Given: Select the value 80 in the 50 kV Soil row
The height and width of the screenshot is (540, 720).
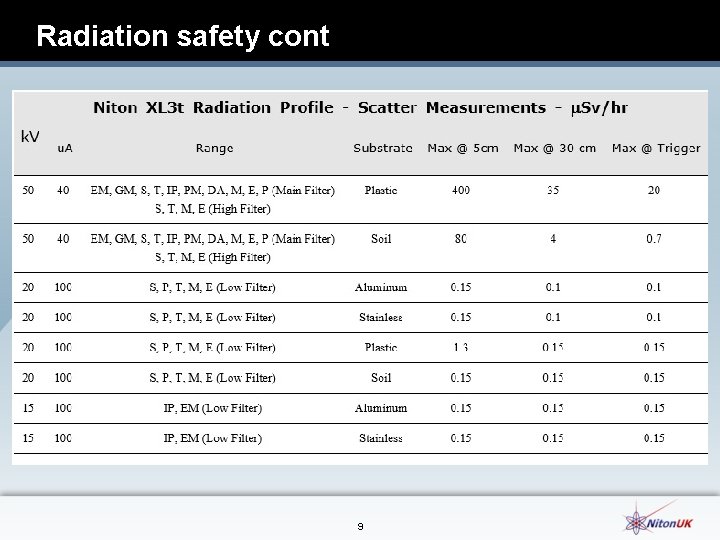Looking at the screenshot, I should click(461, 239).
